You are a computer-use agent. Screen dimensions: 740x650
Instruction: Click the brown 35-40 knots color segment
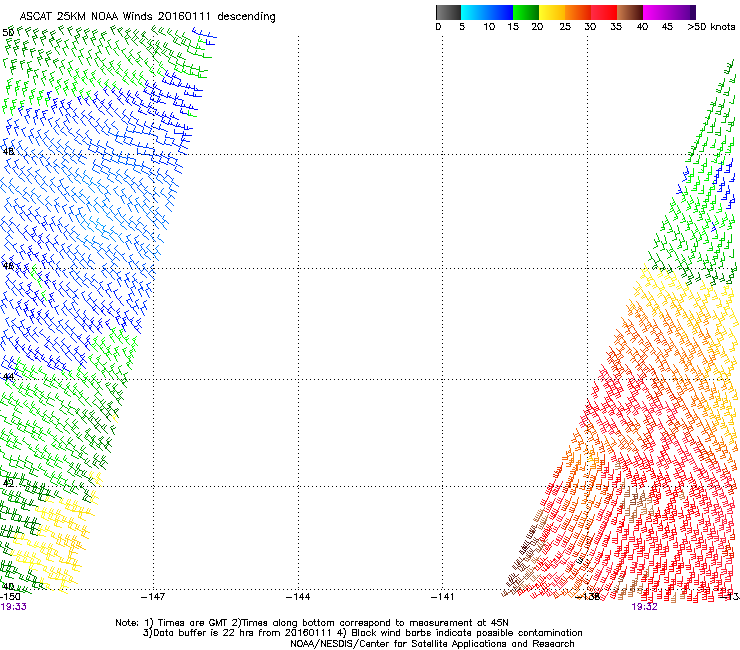[x=630, y=12]
